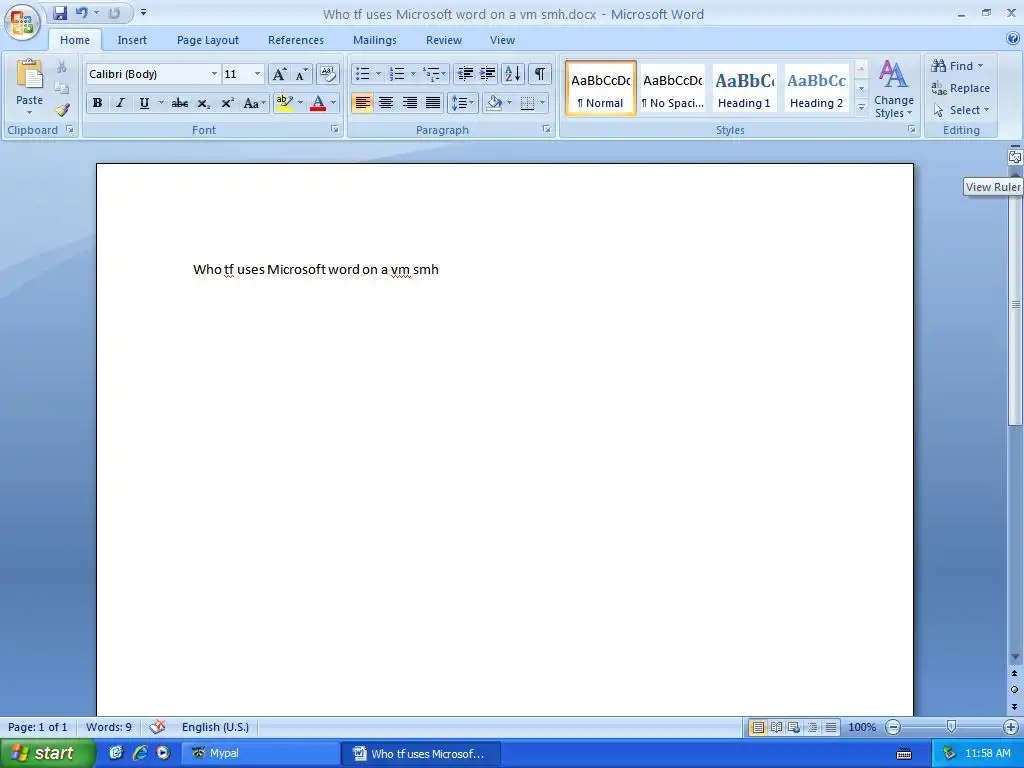Click the zoom slider handle

coord(952,727)
